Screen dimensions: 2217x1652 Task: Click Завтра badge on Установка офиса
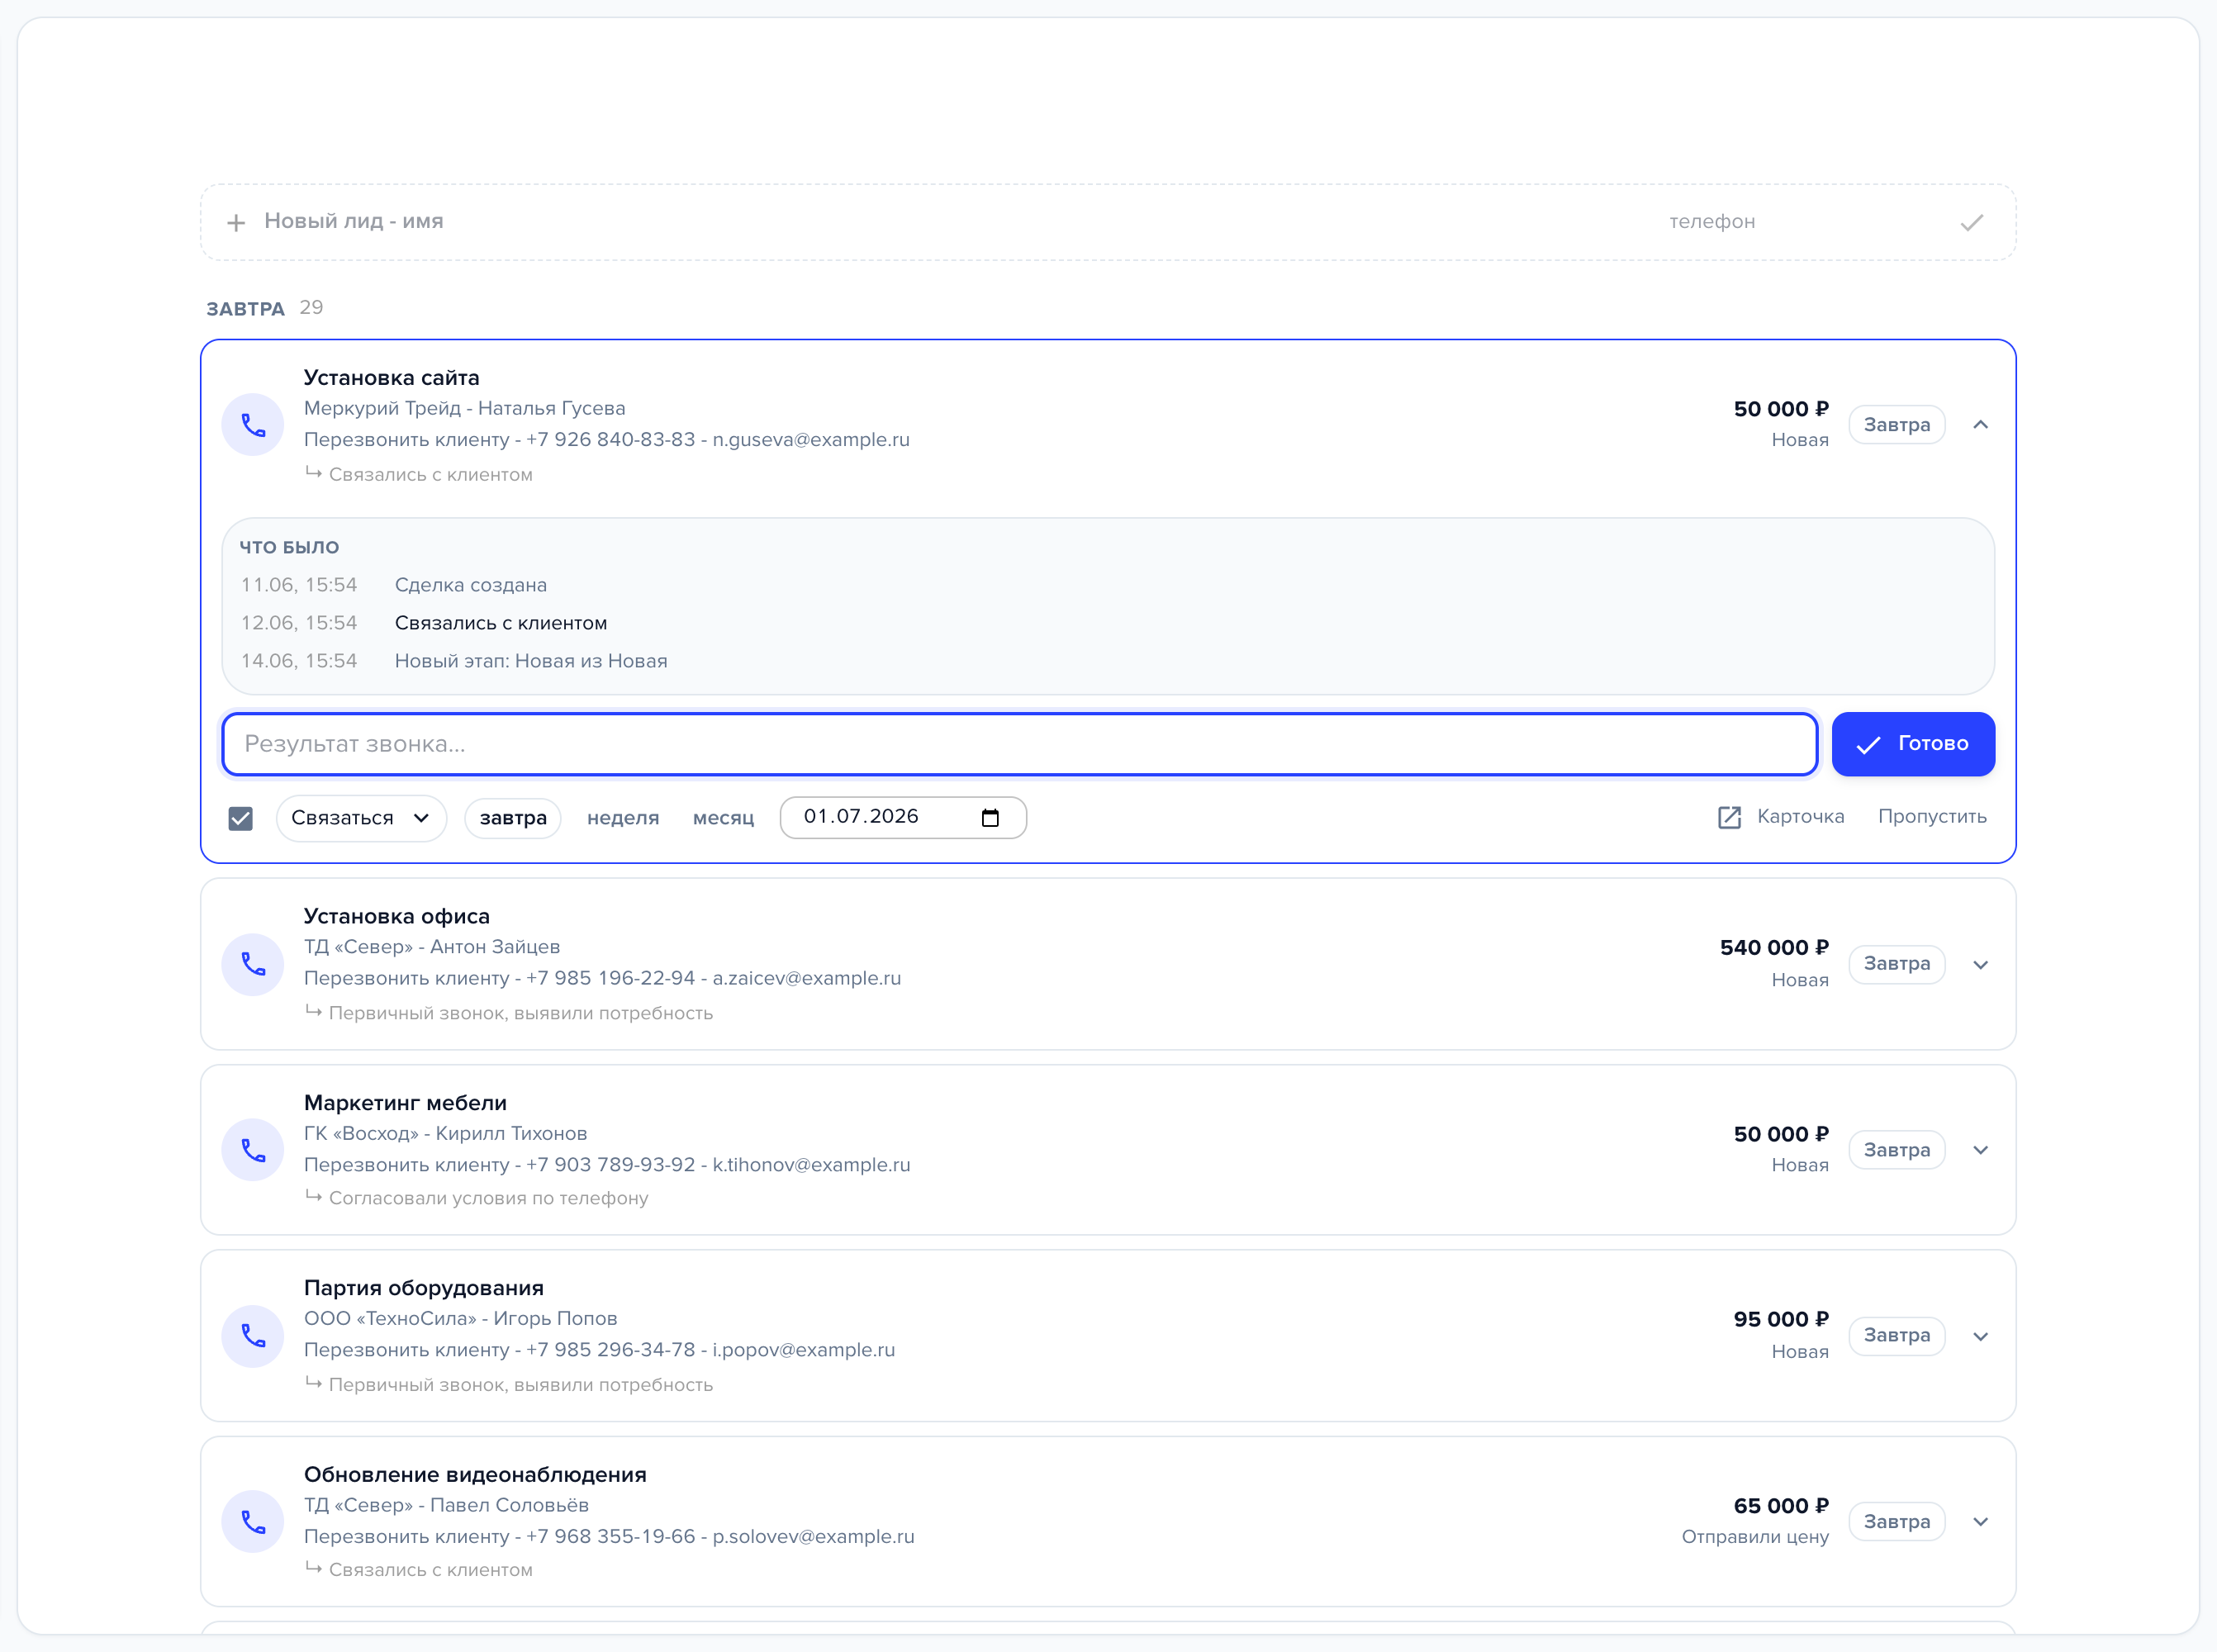1896,964
